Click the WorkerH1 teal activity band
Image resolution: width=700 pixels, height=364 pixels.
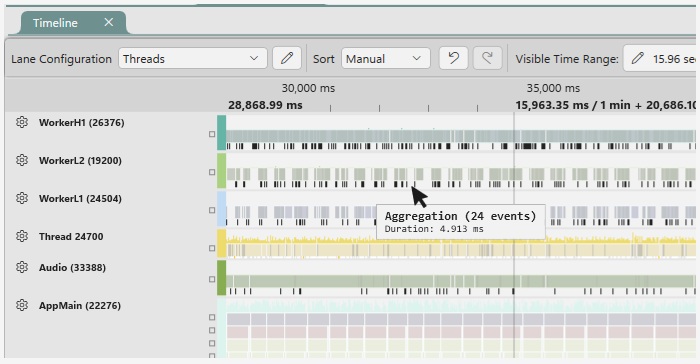coord(461,136)
